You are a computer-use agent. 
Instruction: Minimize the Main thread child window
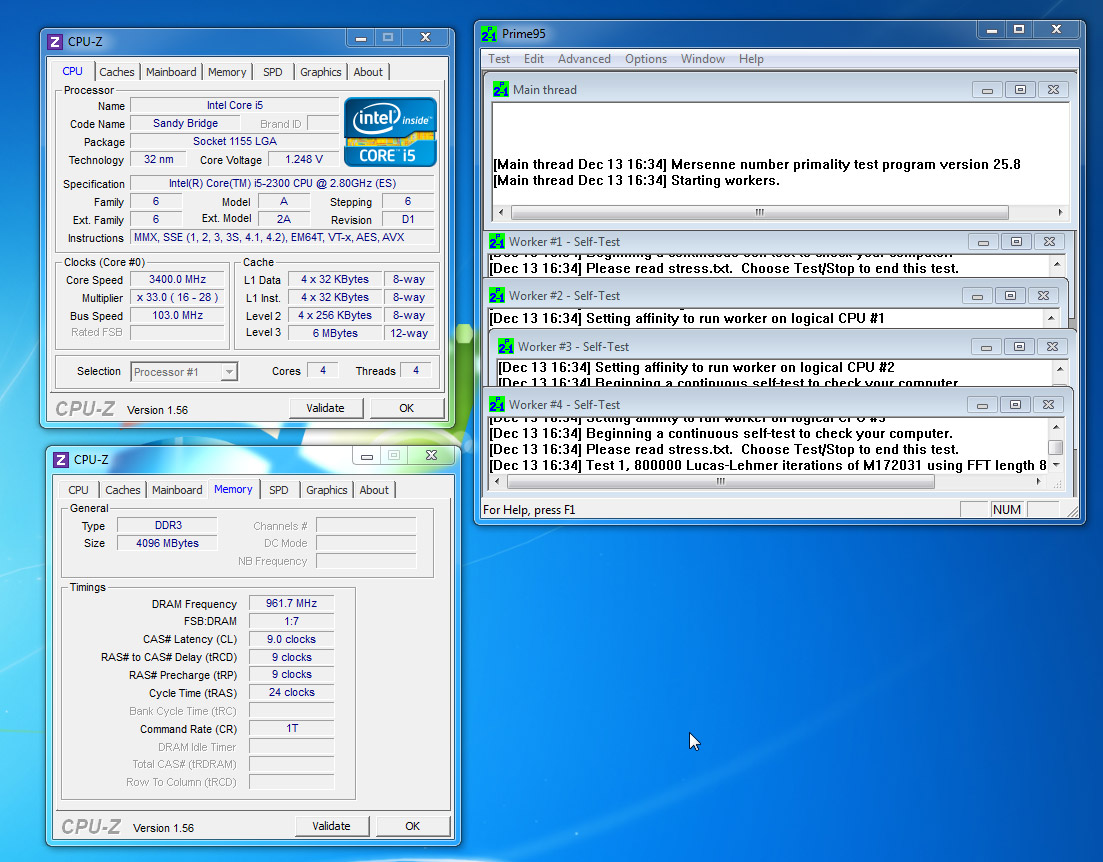[987, 90]
